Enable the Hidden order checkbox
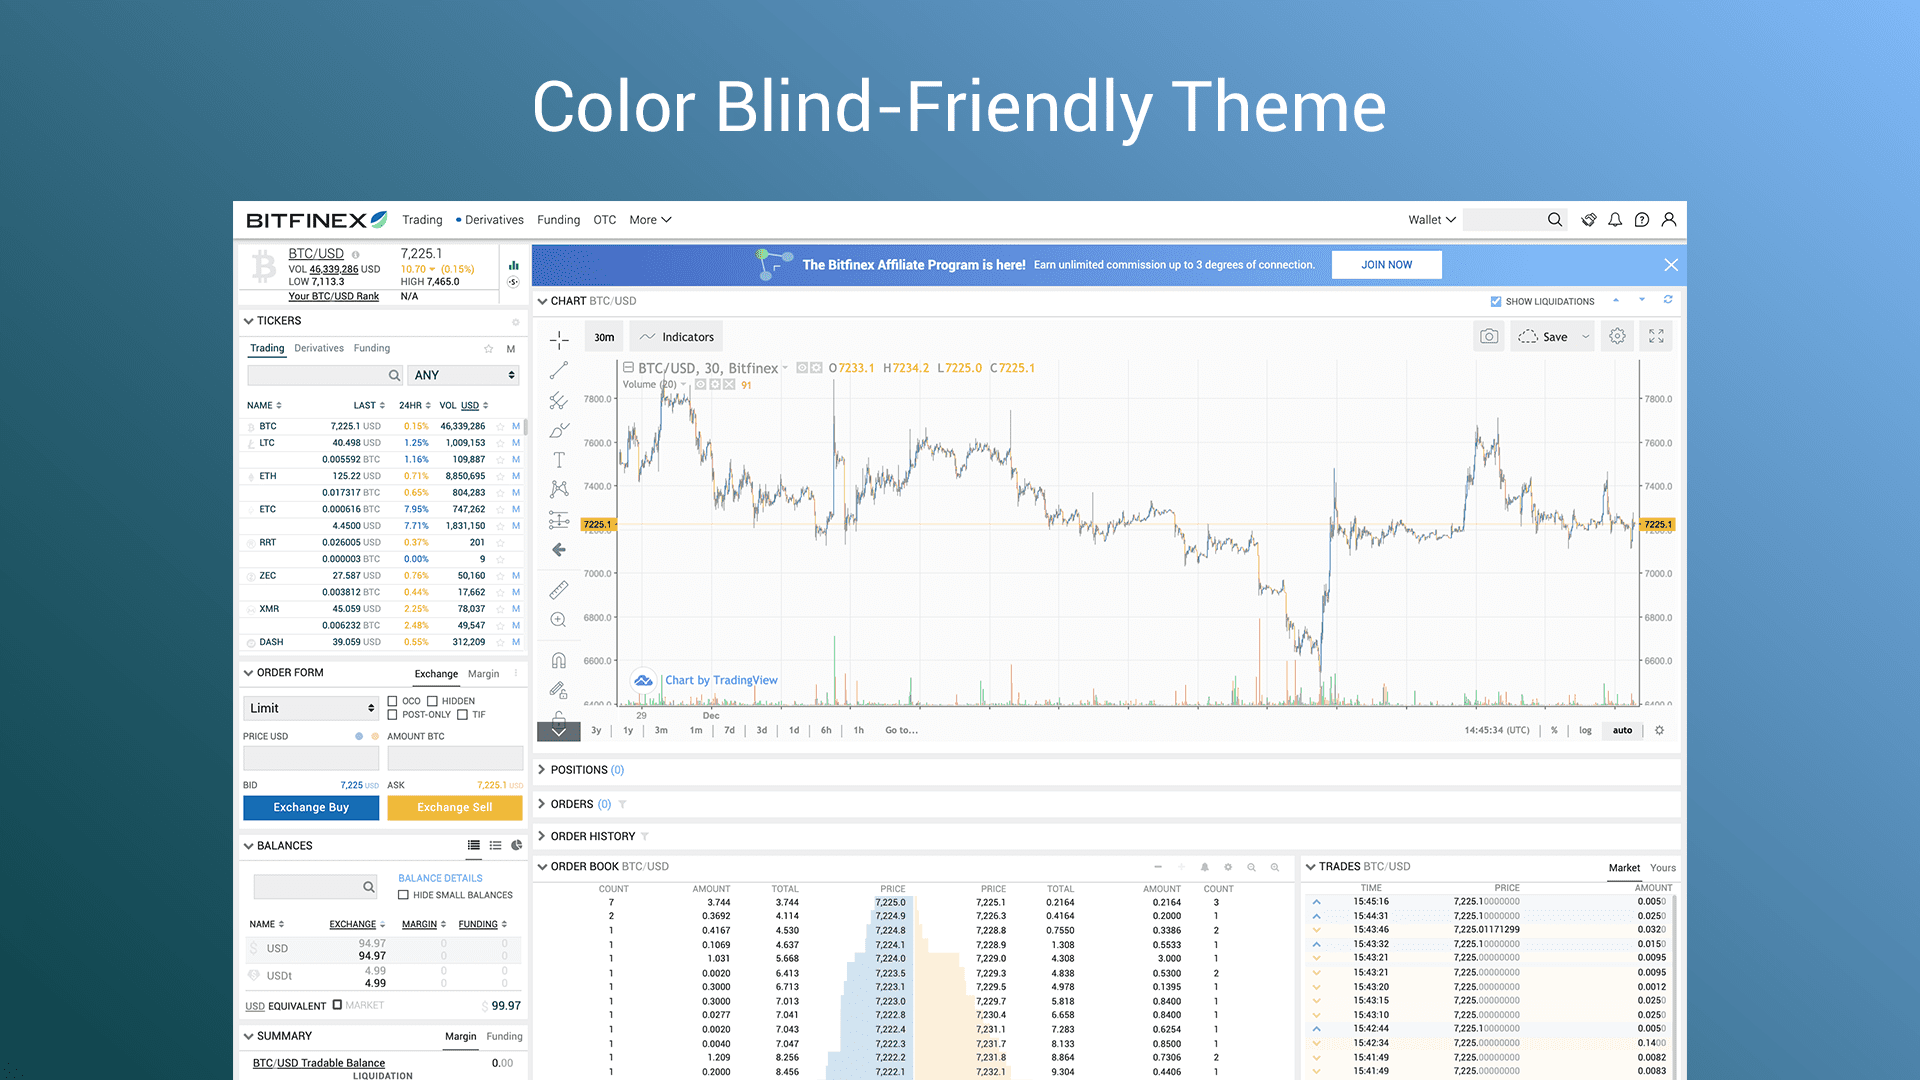The image size is (1920, 1080). pos(433,701)
